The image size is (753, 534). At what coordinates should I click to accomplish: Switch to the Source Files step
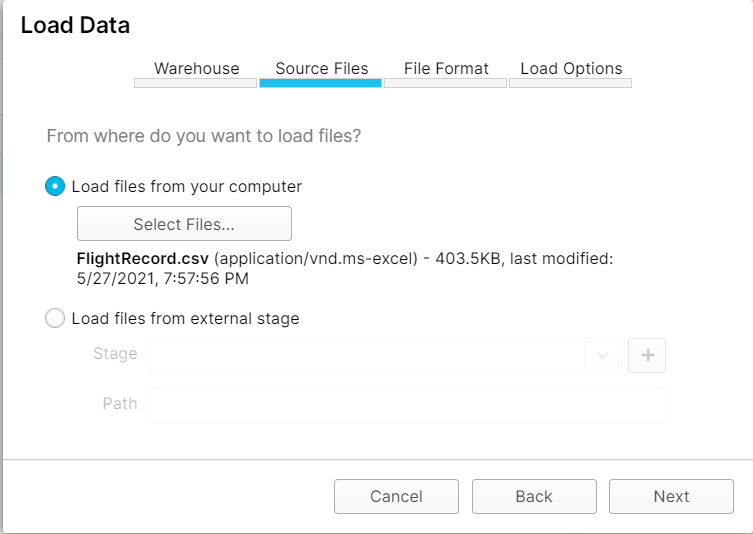coord(322,68)
